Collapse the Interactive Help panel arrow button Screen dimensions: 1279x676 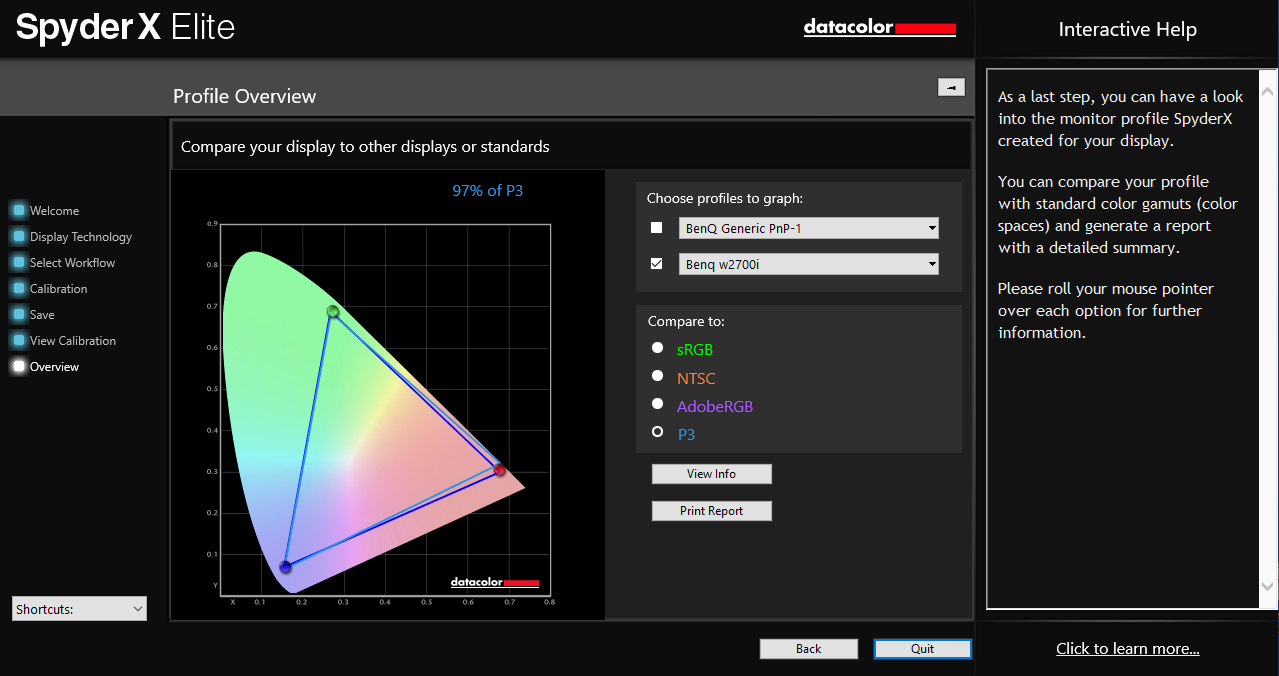(x=950, y=87)
